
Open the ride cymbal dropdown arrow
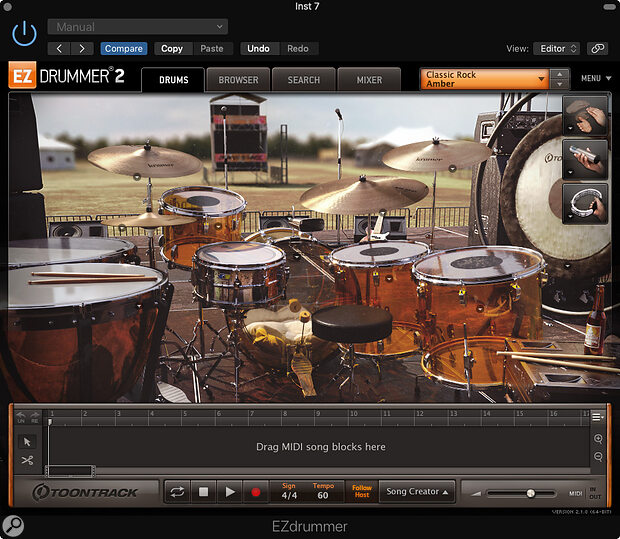click(x=383, y=212)
